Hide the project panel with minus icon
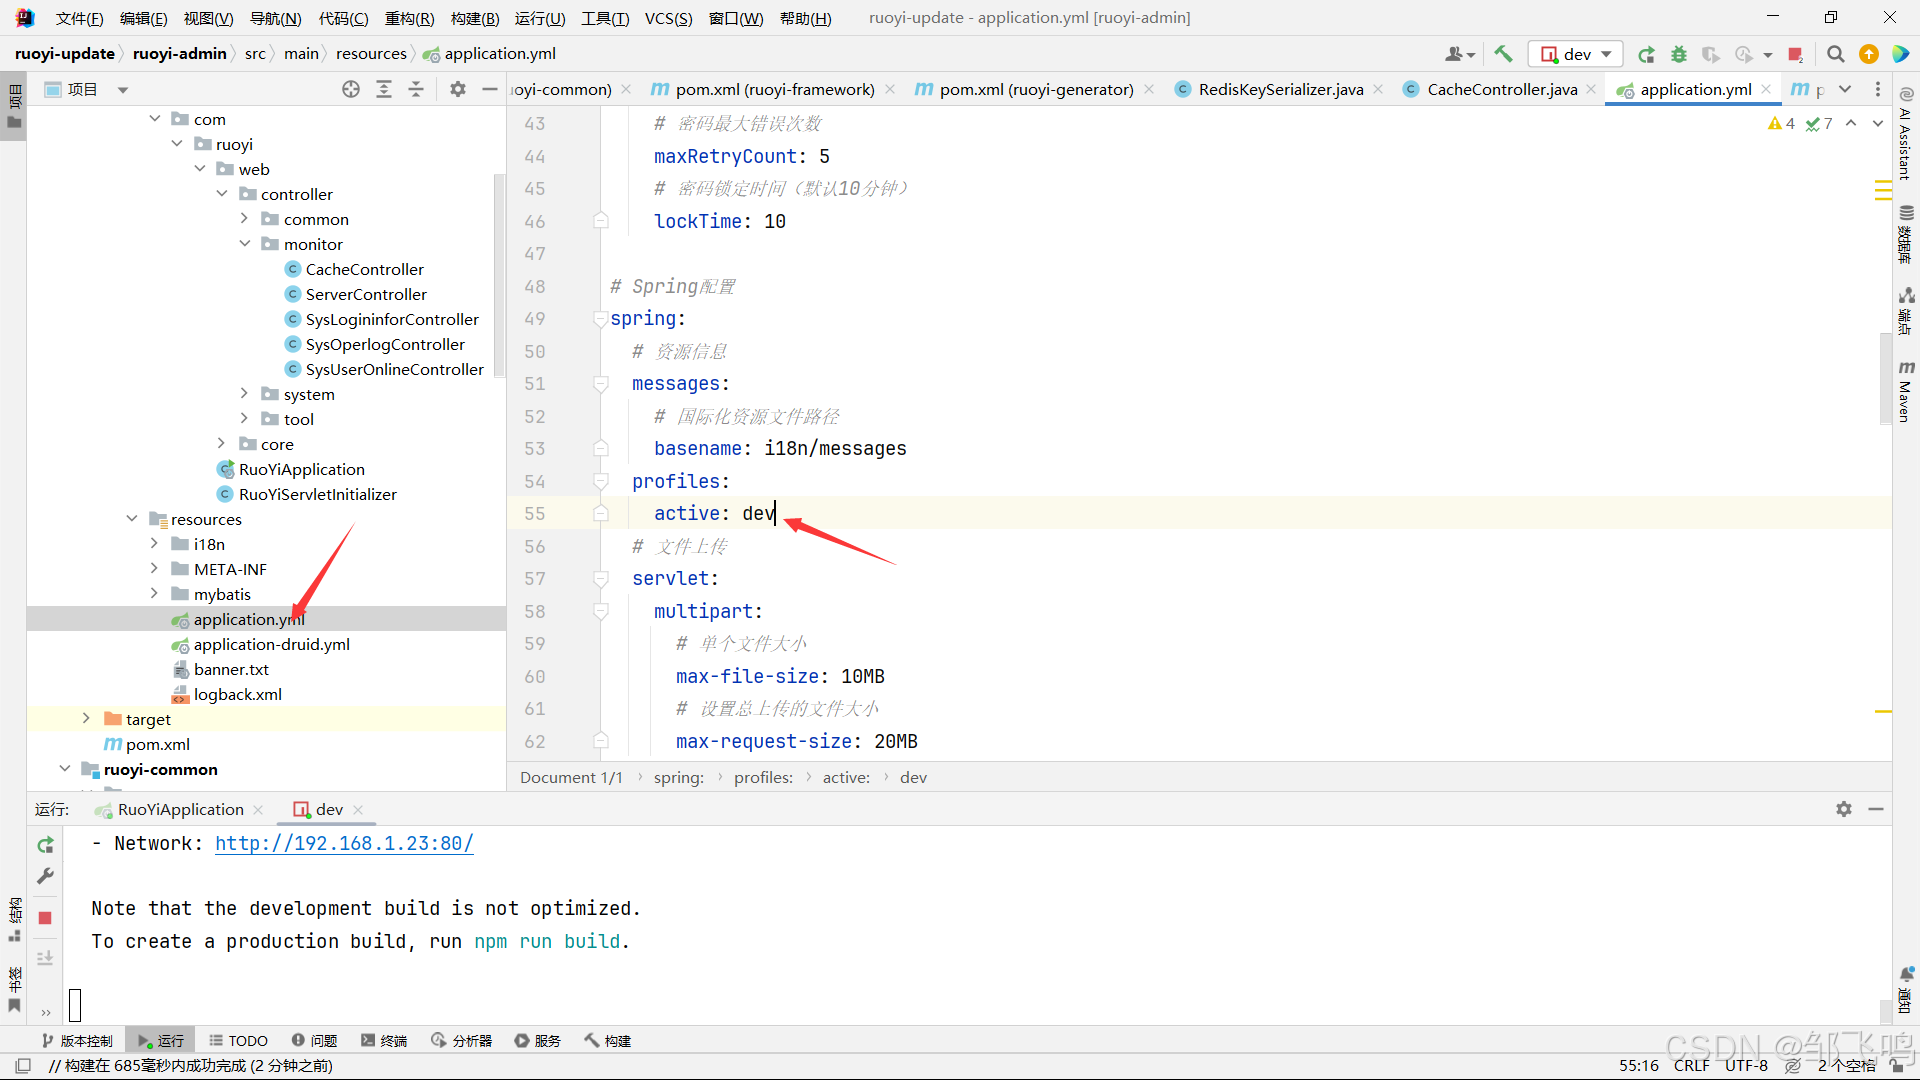Image resolution: width=1920 pixels, height=1080 pixels. pyautogui.click(x=490, y=90)
